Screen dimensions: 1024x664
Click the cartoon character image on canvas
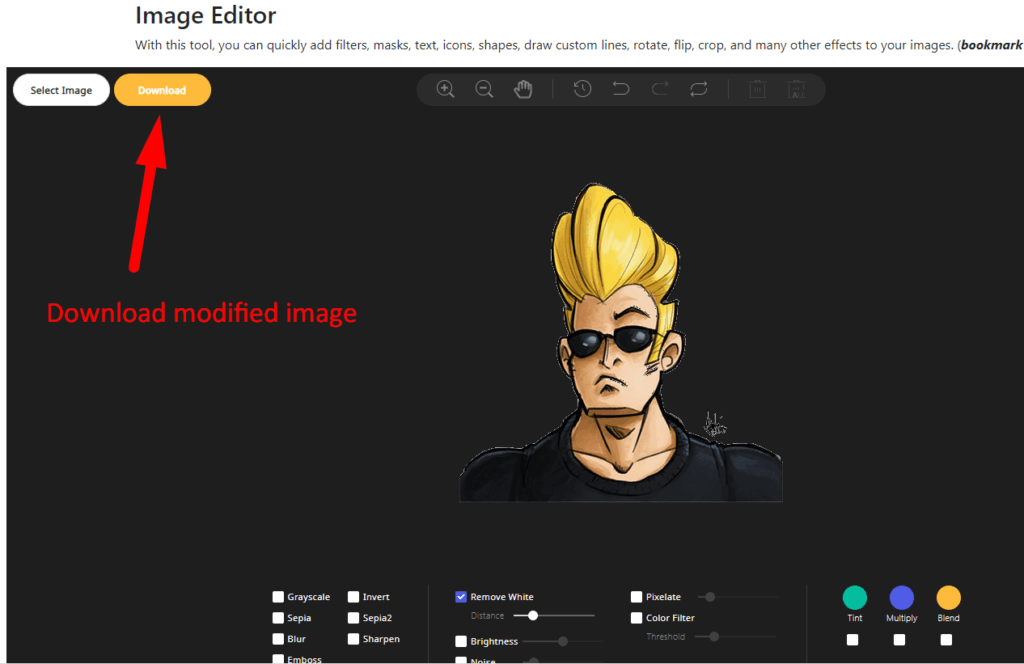click(x=621, y=343)
